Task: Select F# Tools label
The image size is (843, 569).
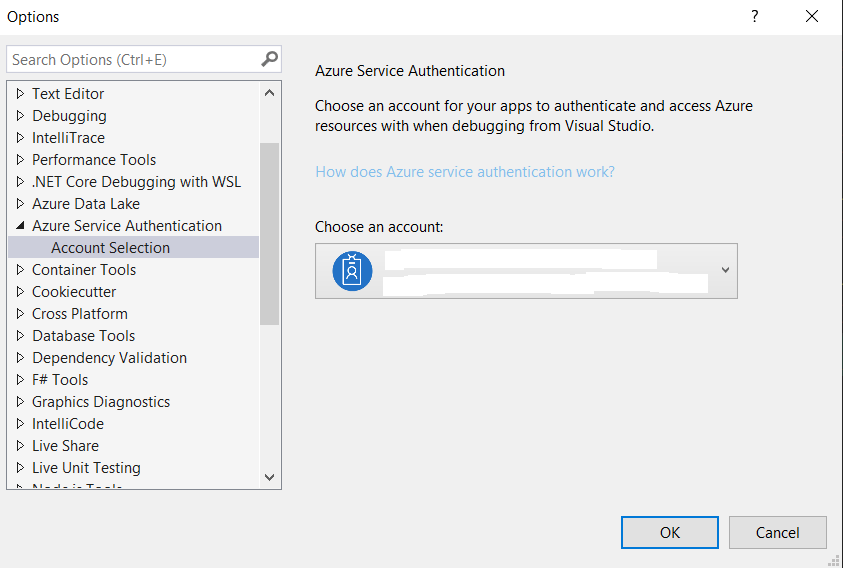Action: (x=60, y=380)
